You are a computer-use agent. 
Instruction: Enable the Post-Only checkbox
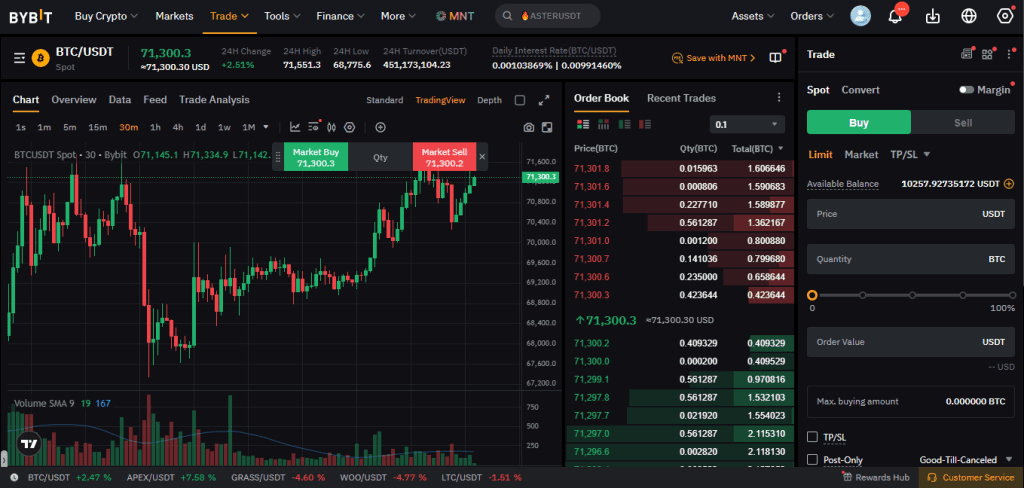coord(812,460)
